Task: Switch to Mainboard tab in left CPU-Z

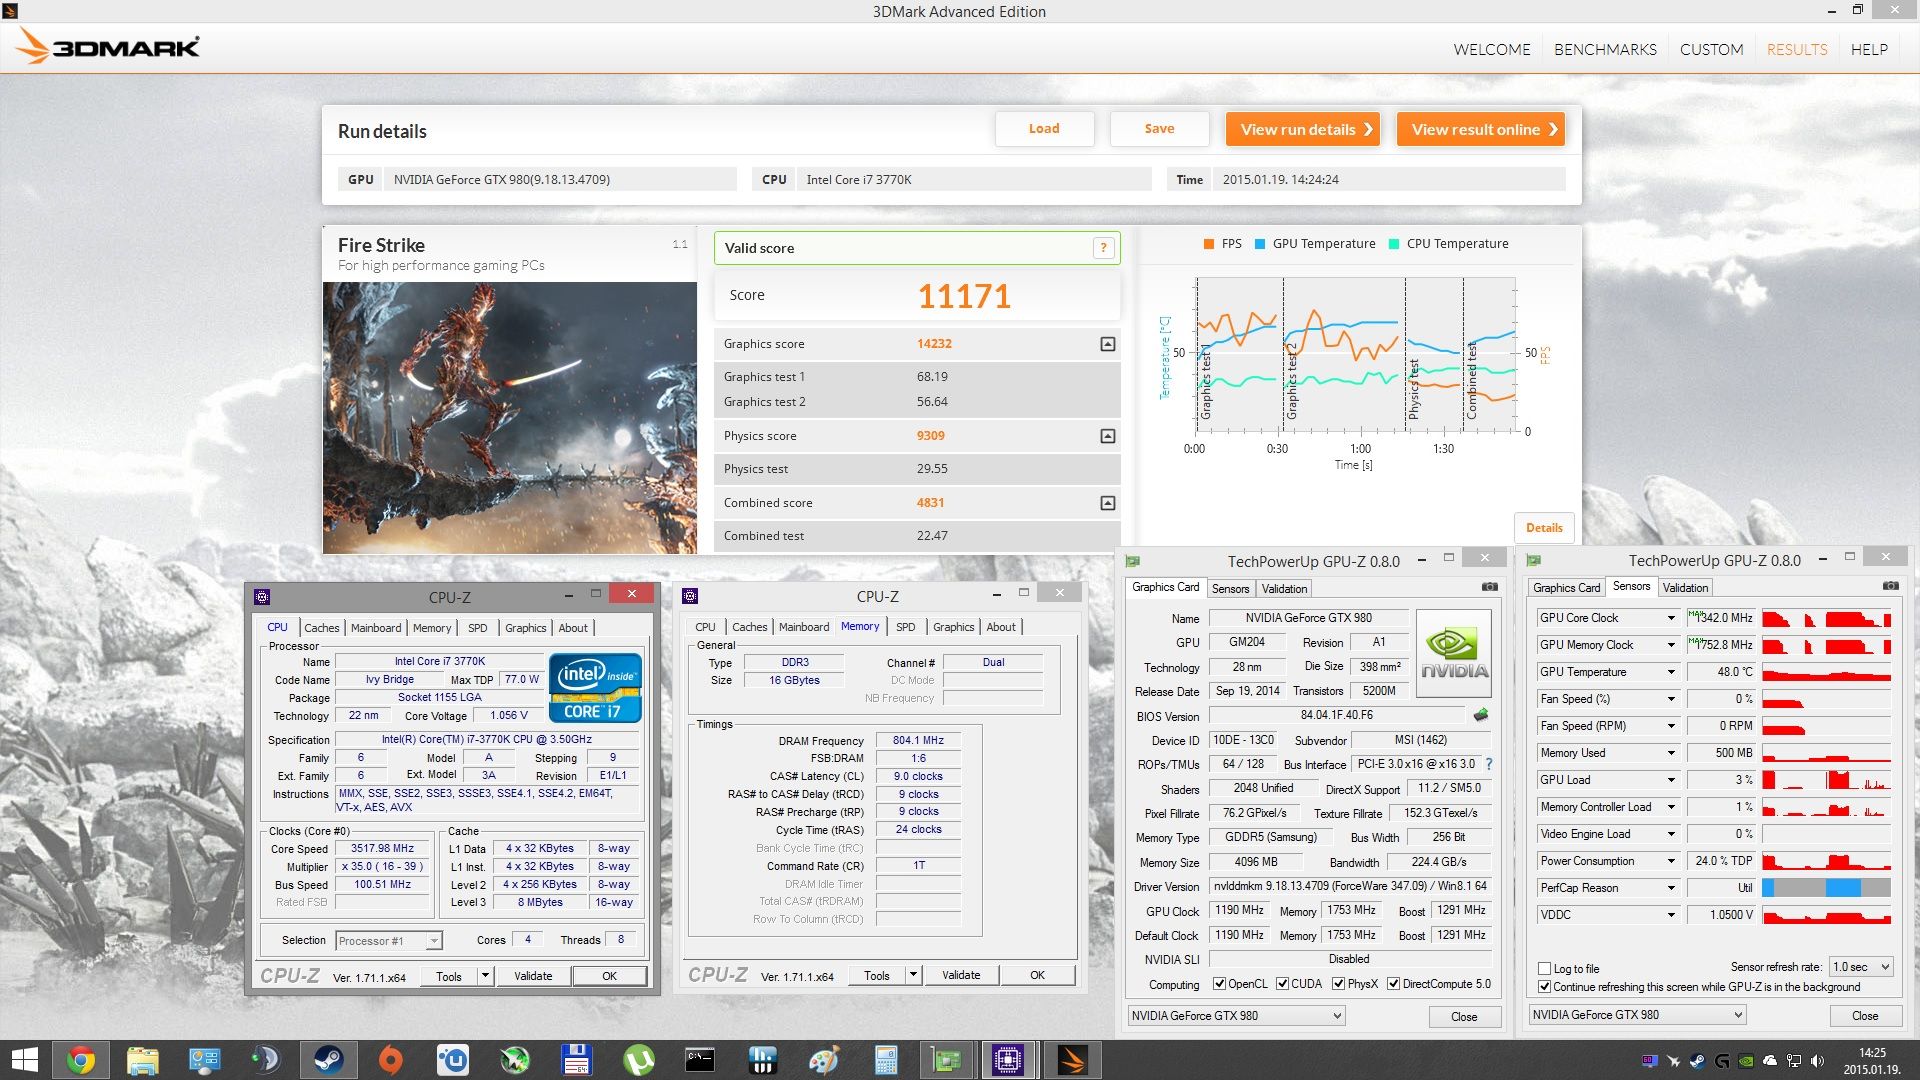Action: click(376, 628)
